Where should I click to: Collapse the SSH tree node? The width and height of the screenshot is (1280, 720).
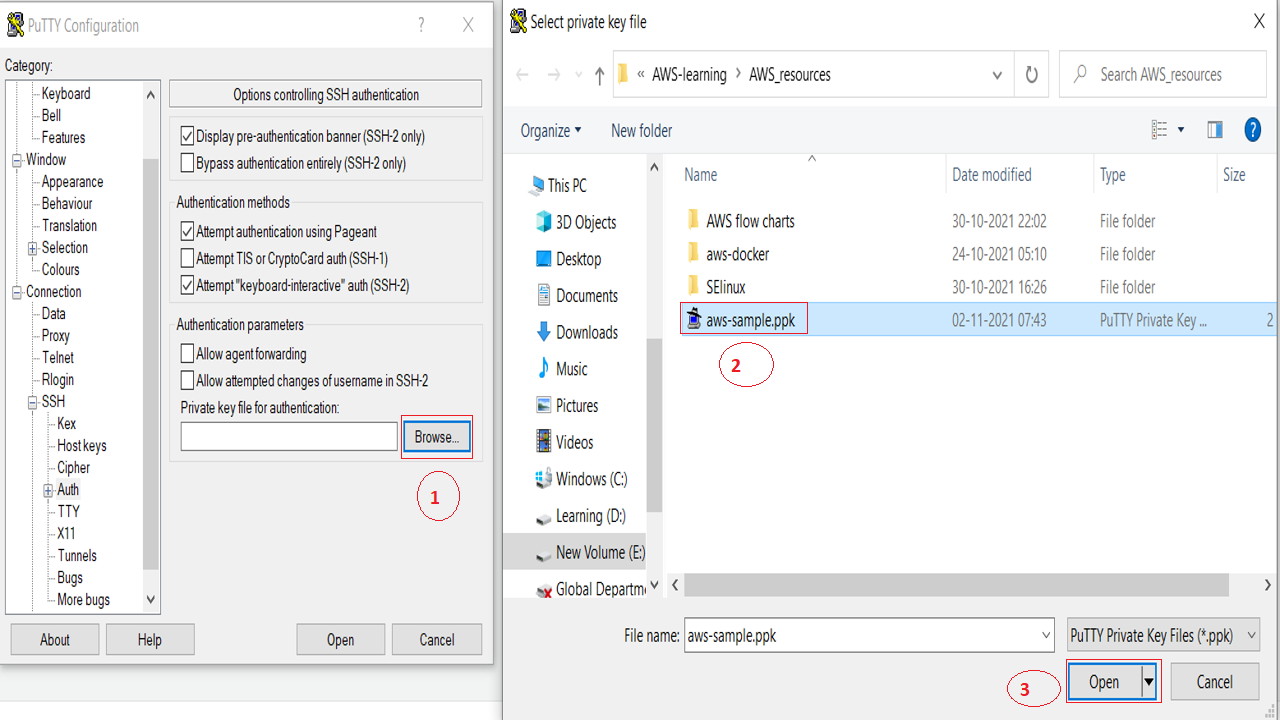click(x=33, y=402)
